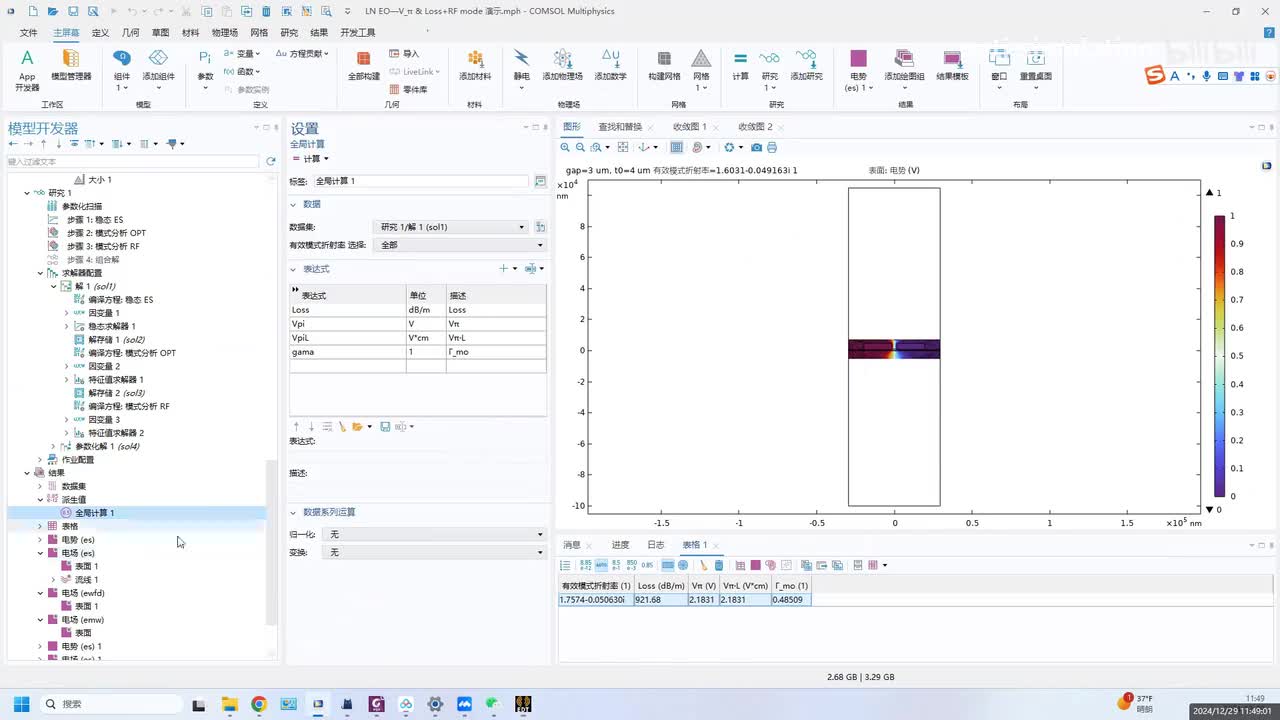This screenshot has height=720, width=1280.
Task: Switch to the 查找和替换 tab
Action: 620,127
